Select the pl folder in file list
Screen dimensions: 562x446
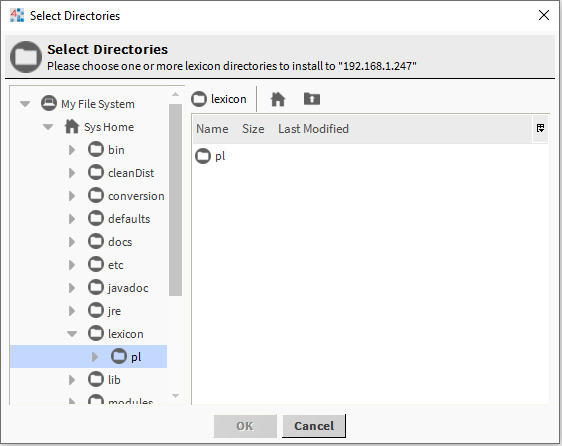pos(210,156)
